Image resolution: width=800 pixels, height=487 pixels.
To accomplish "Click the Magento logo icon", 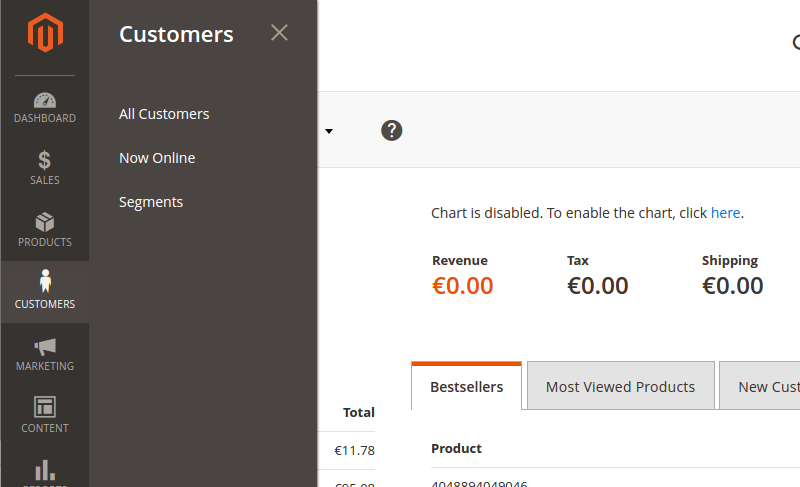I will [45, 35].
